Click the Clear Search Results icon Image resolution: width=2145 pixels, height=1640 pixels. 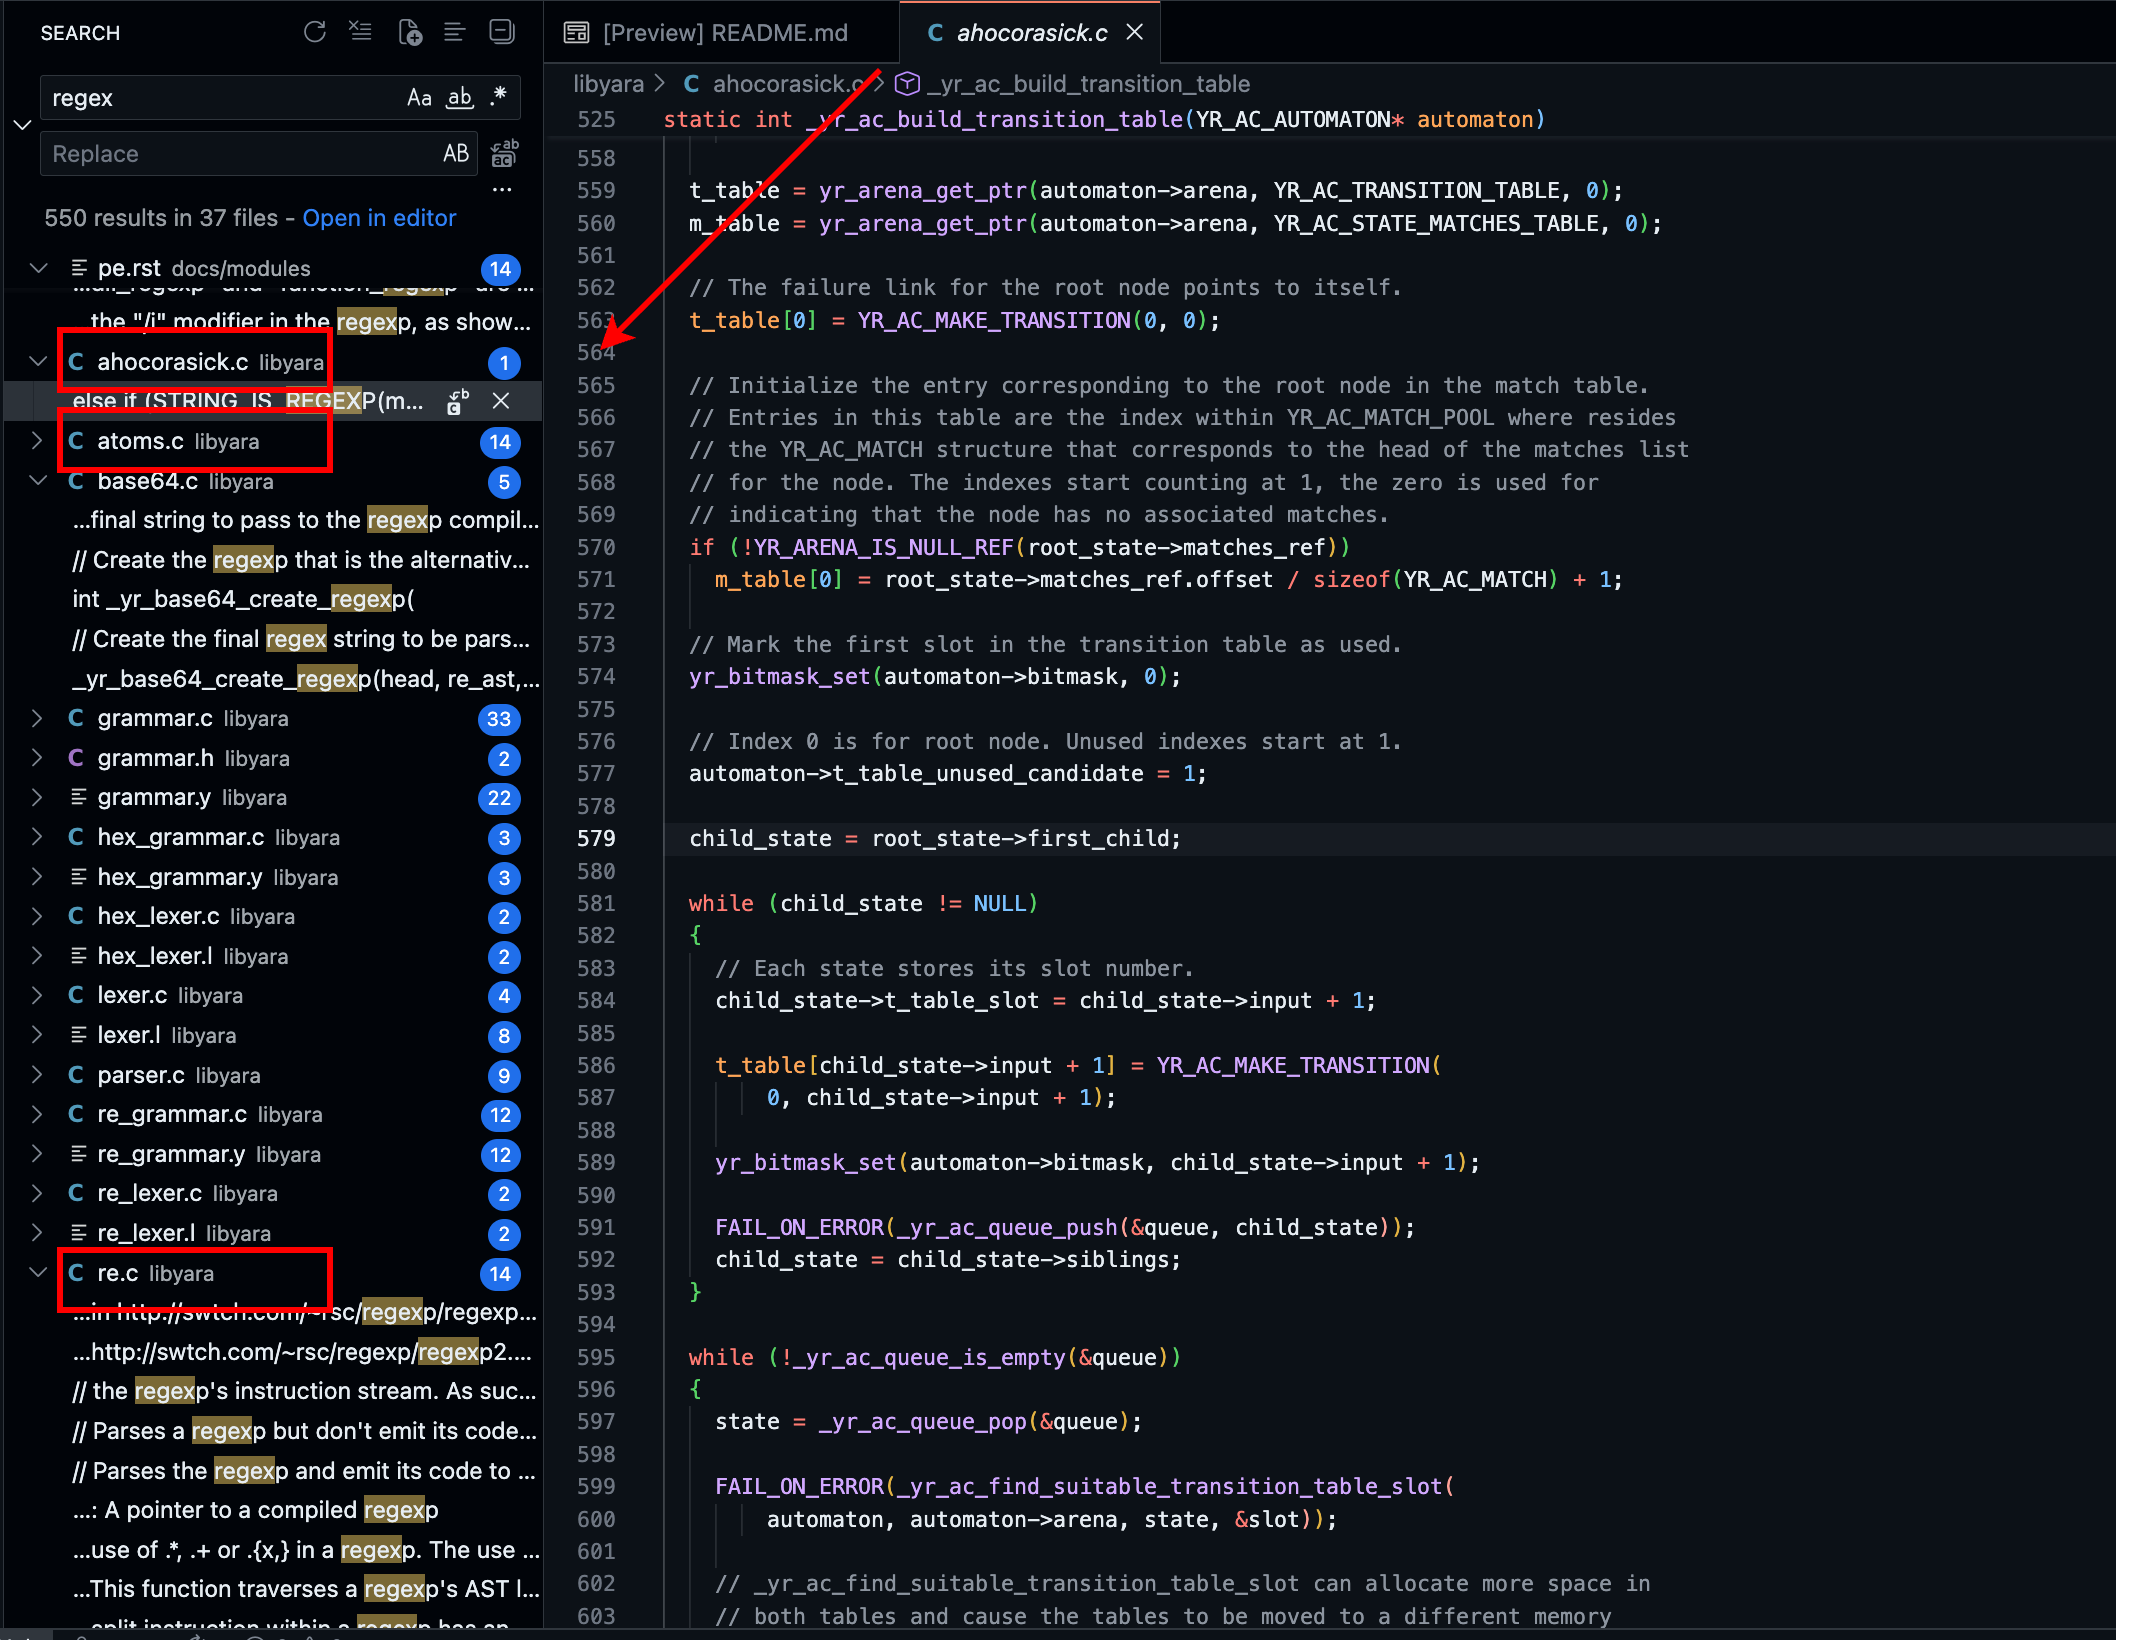tap(360, 32)
